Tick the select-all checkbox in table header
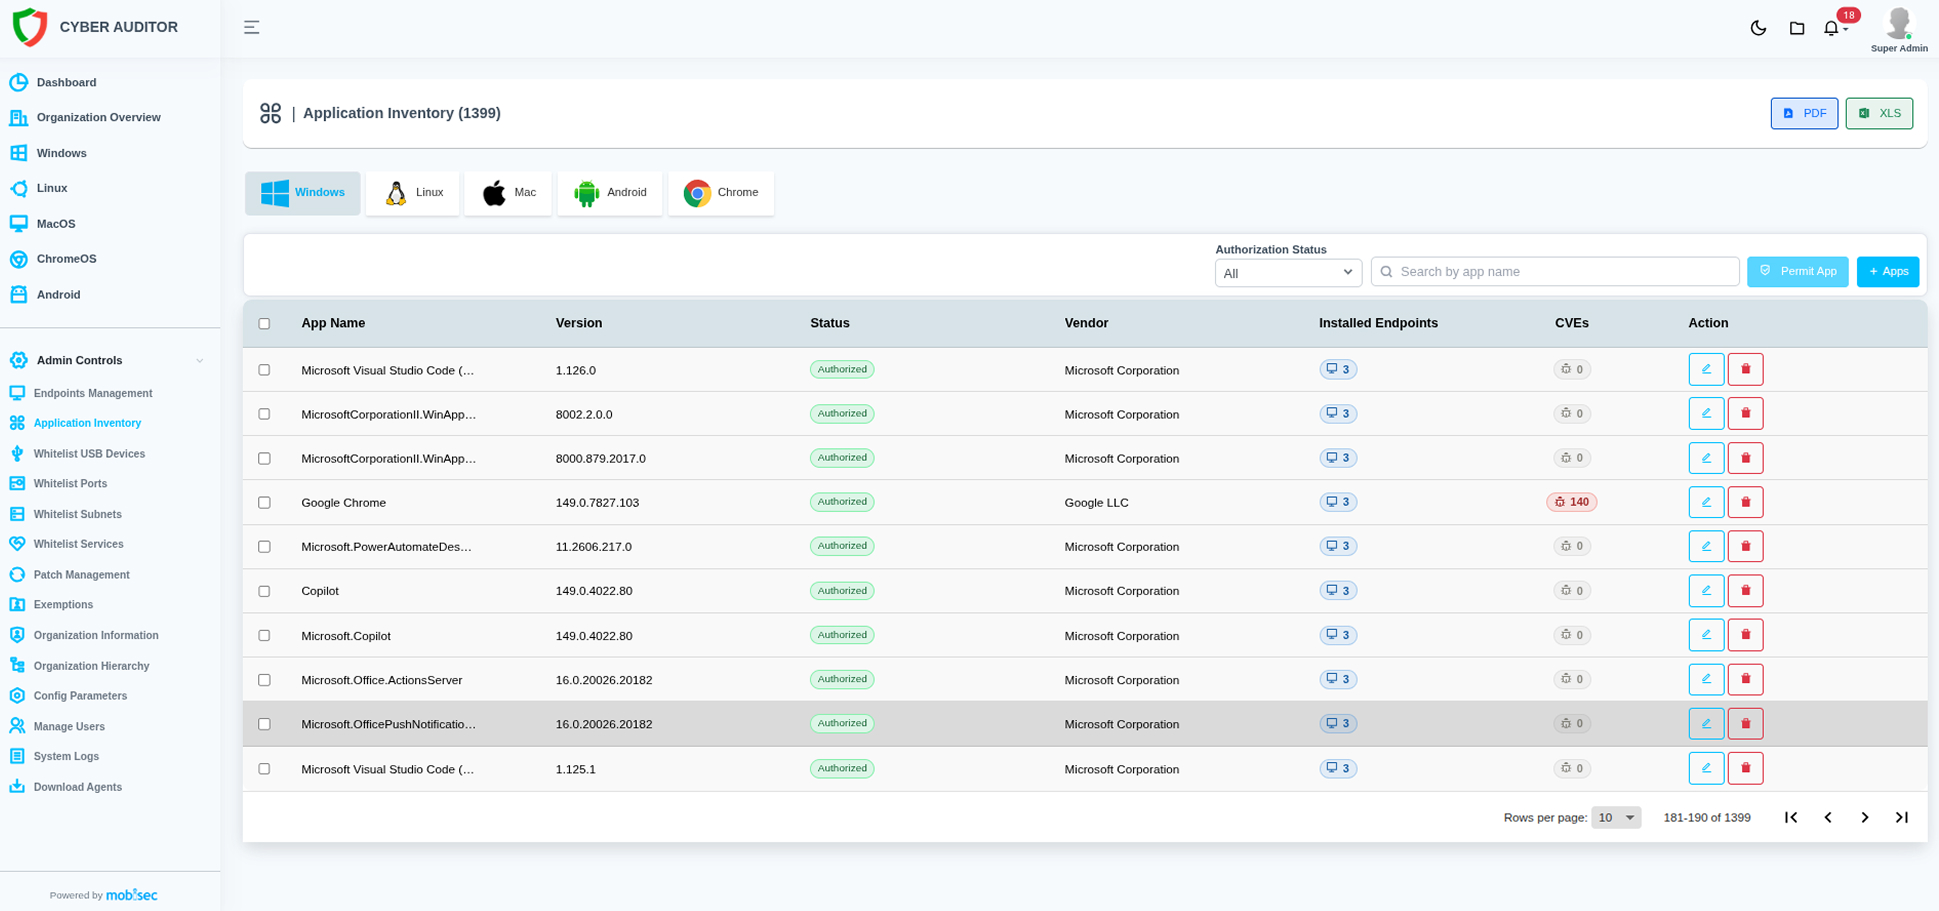The image size is (1939, 911). (x=264, y=324)
